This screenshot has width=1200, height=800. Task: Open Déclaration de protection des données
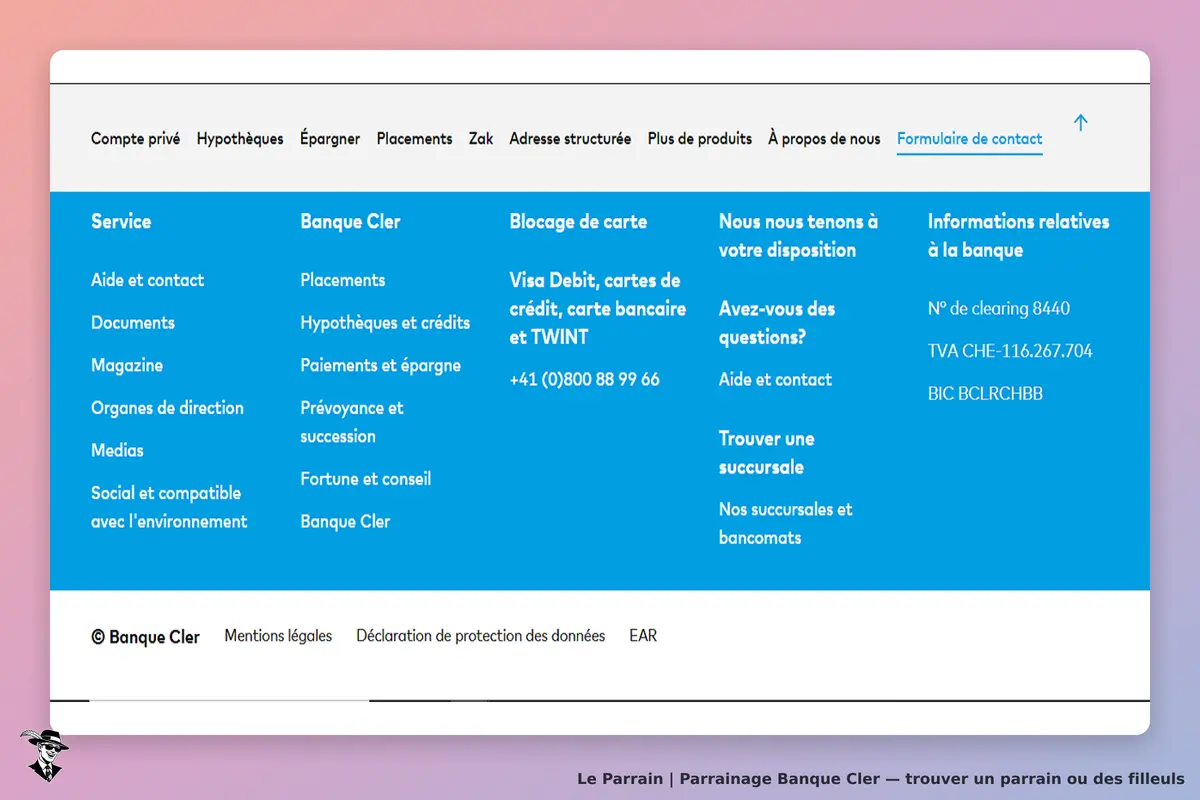point(481,635)
